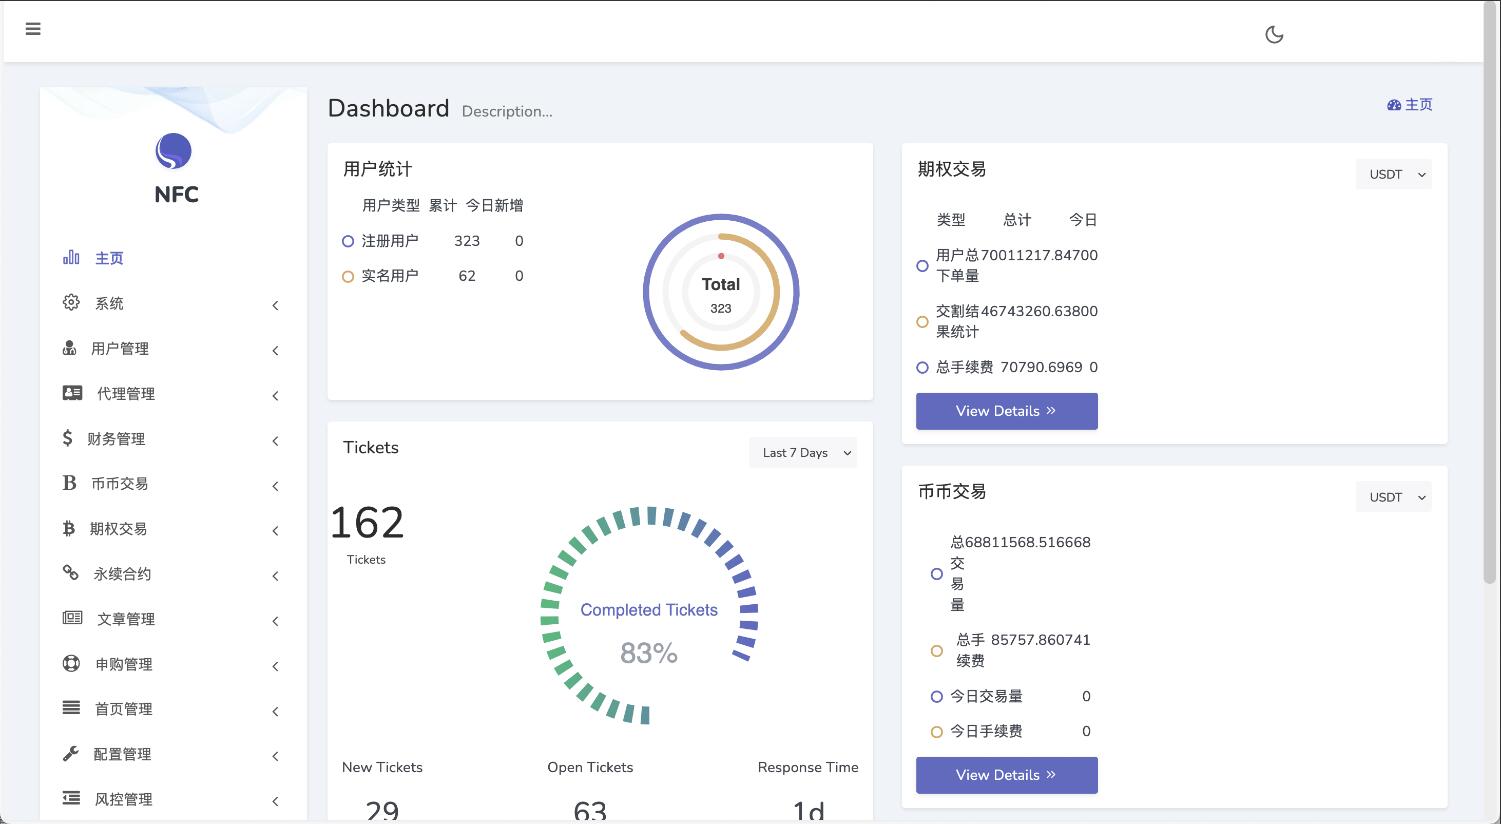Viewport: 1501px width, 824px height.
Task: Click View Details under 期权交易
Action: pos(1006,411)
